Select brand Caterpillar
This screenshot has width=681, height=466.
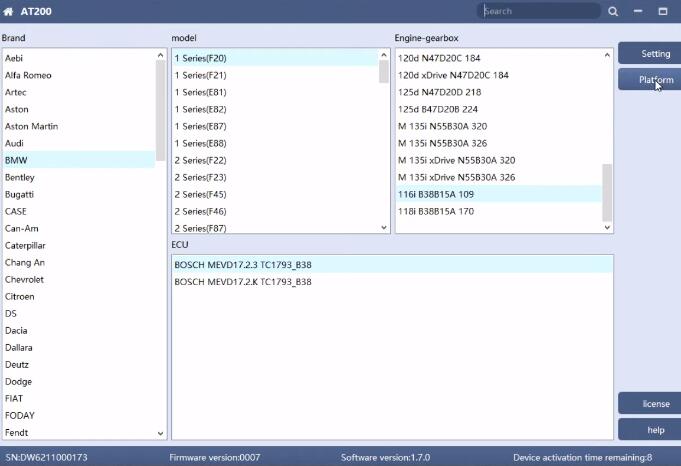pos(79,245)
